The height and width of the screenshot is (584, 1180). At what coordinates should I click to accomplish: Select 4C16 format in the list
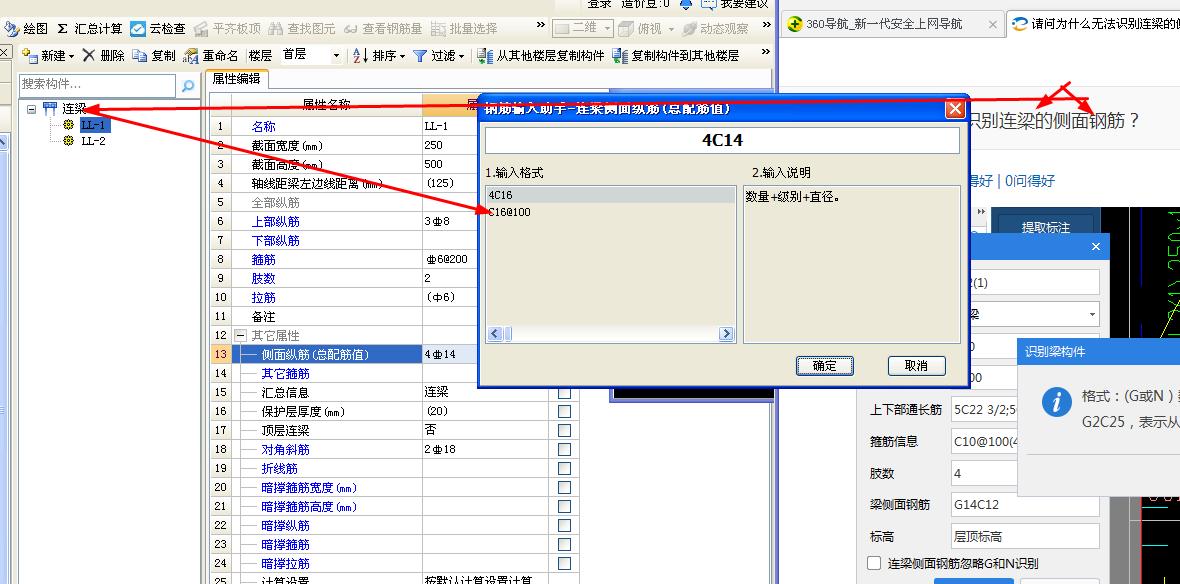click(x=610, y=195)
